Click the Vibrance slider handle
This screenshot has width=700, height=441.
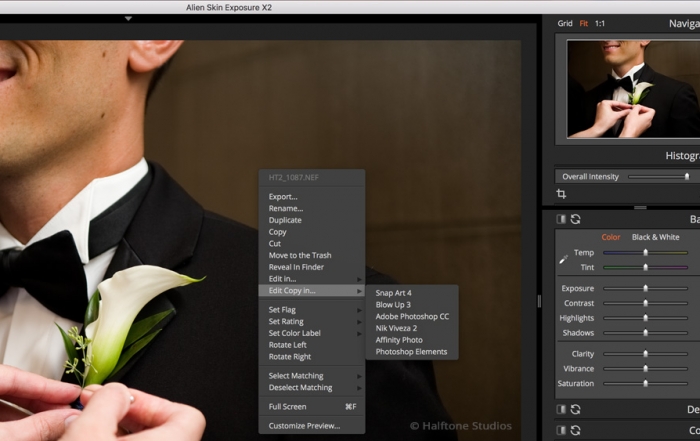tap(646, 368)
